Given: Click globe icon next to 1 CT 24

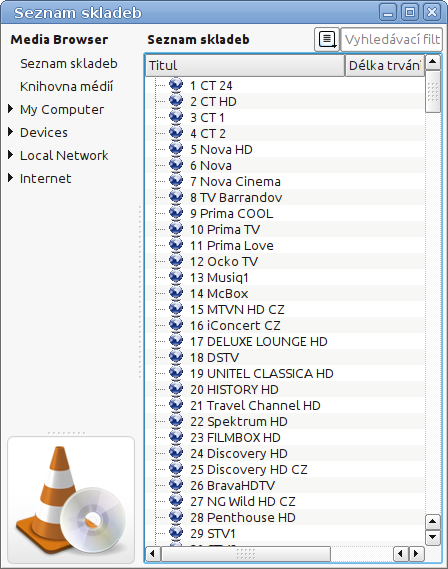Looking at the screenshot, I should tap(176, 84).
